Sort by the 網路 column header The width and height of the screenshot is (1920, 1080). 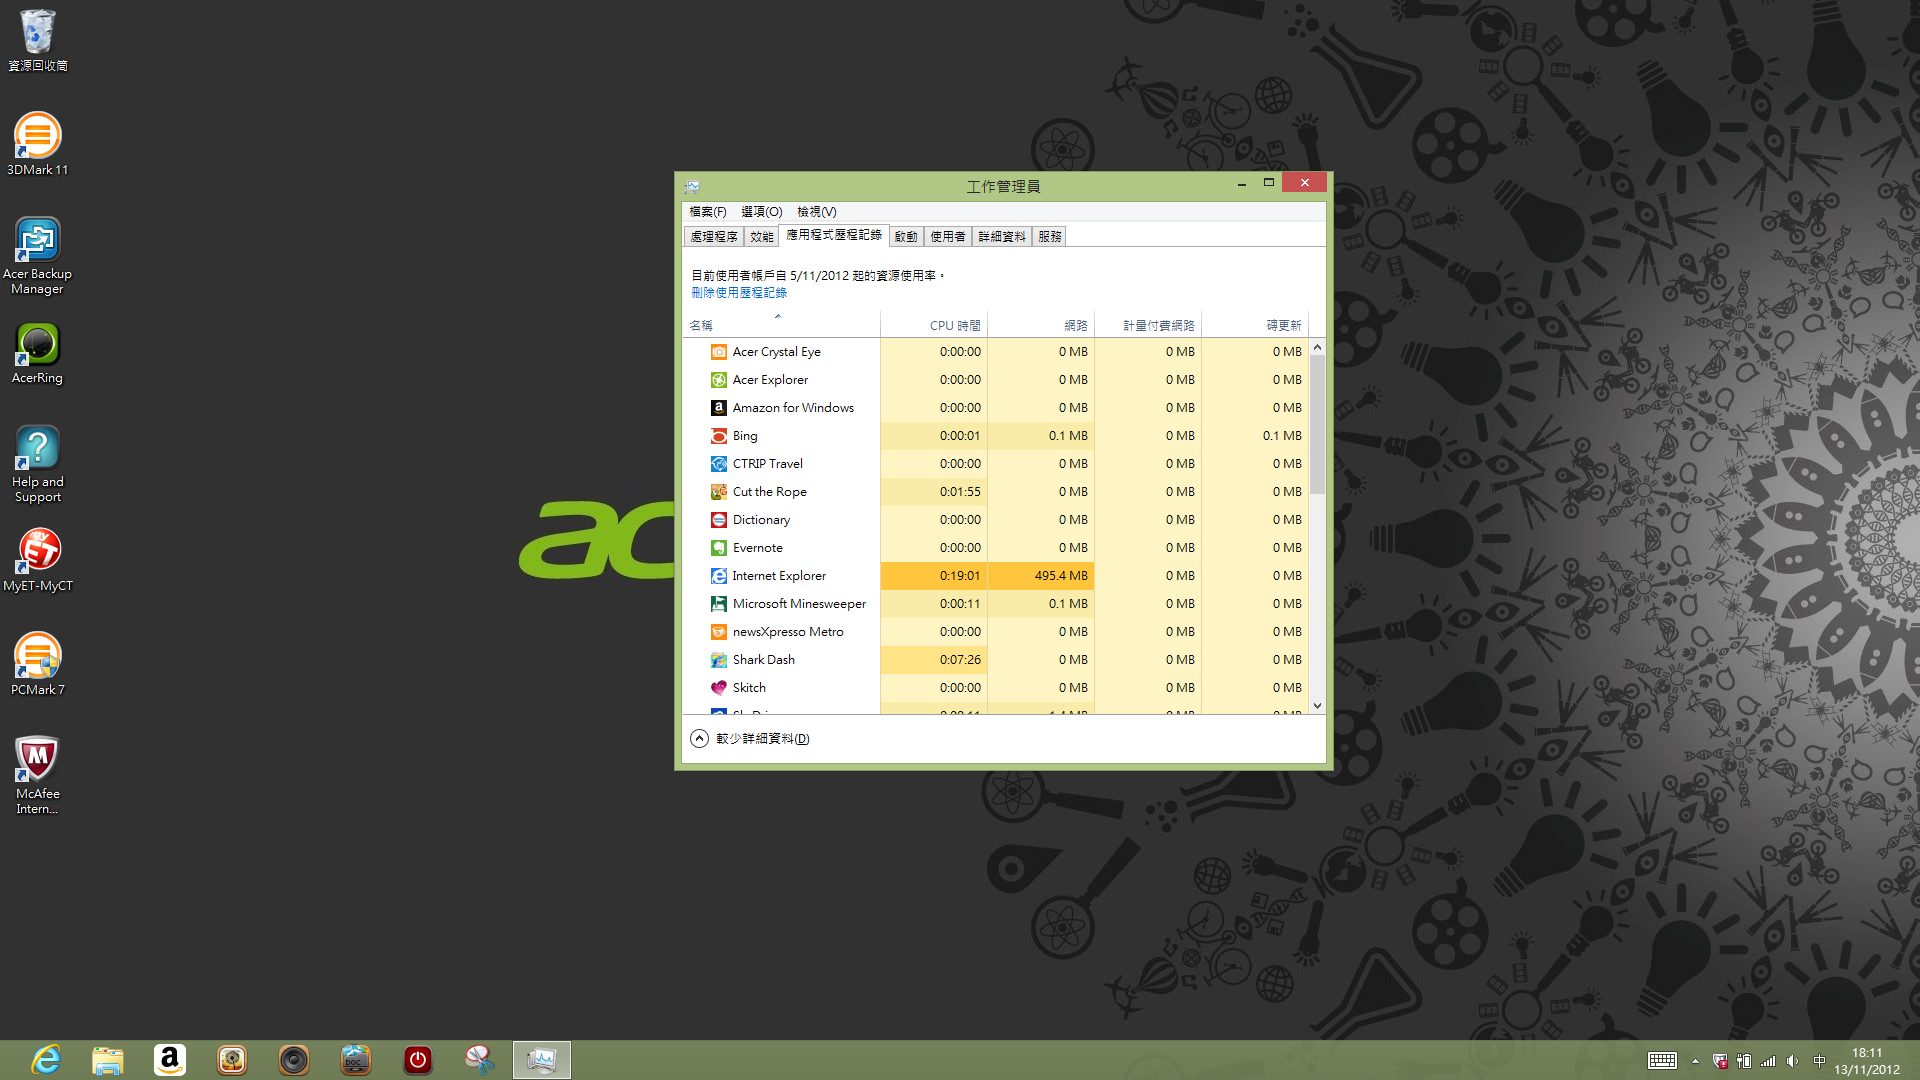pos(1041,325)
